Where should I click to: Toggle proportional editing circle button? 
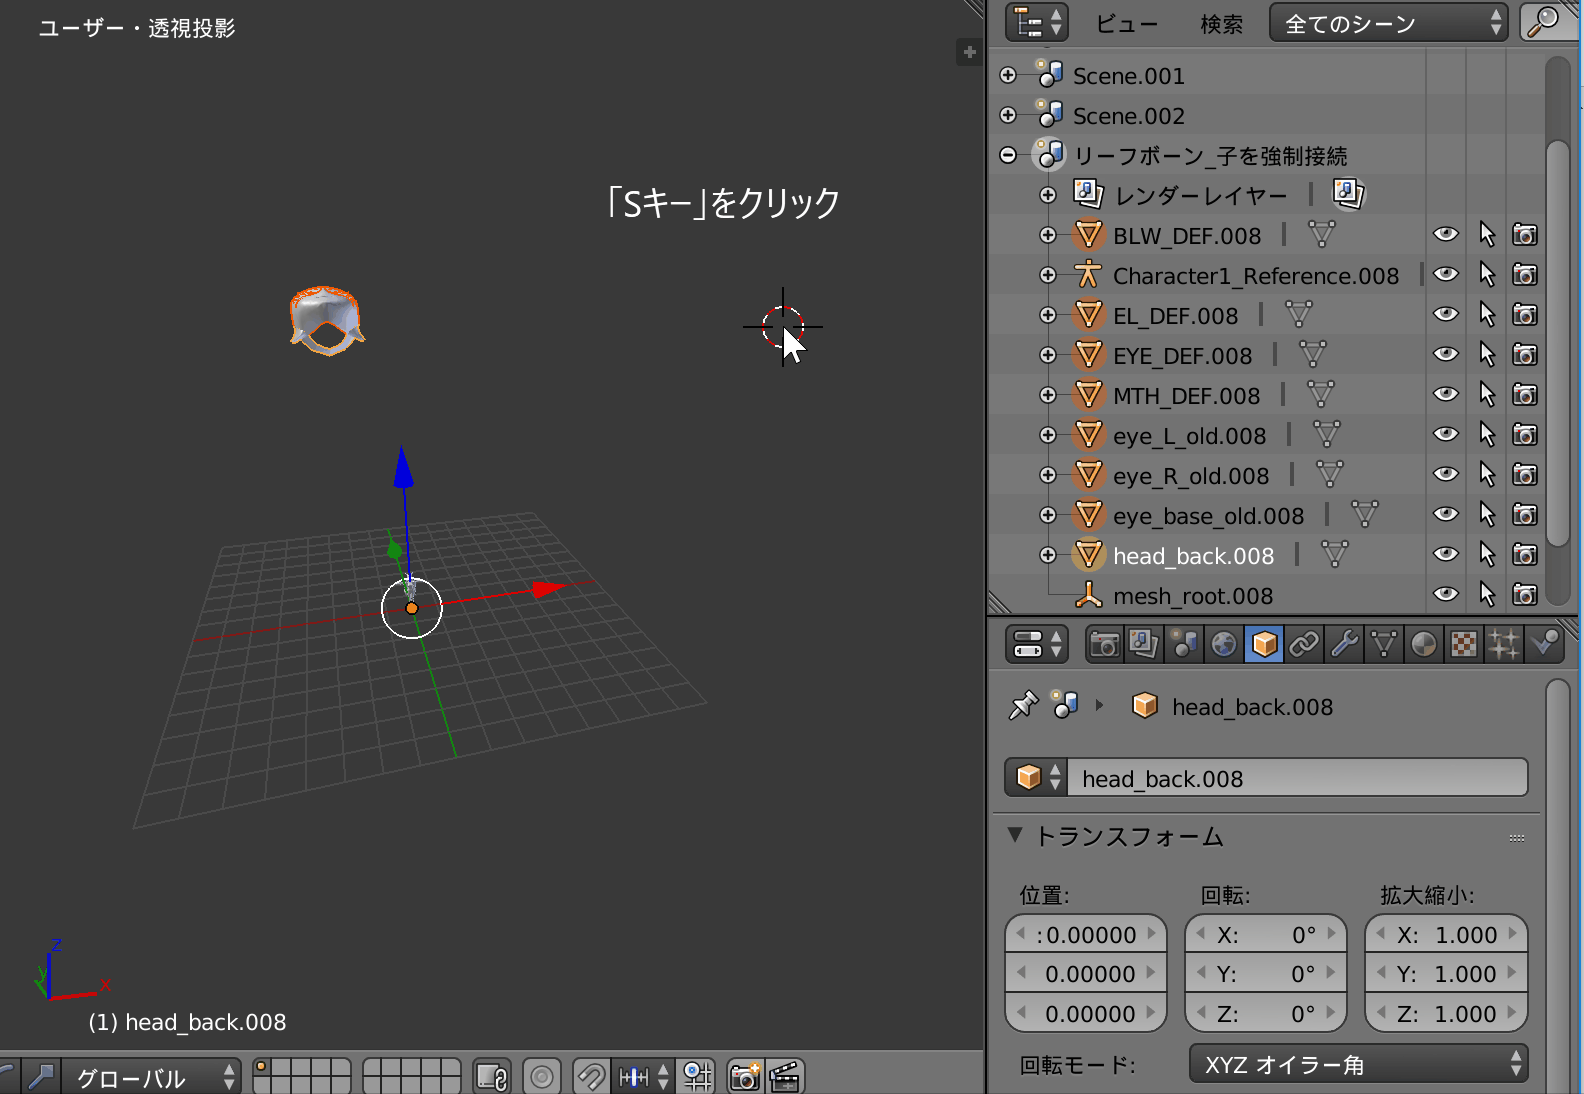[542, 1076]
